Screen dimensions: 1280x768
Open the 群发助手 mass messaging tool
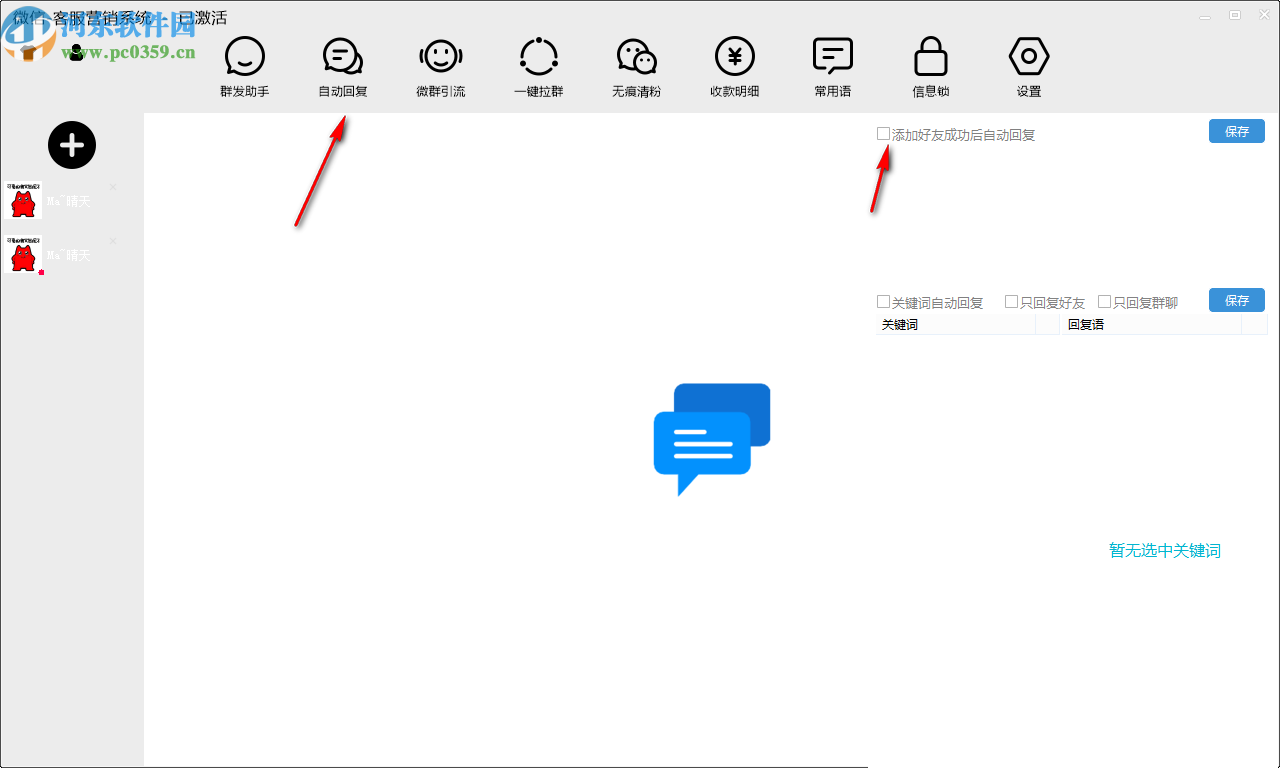pos(245,68)
